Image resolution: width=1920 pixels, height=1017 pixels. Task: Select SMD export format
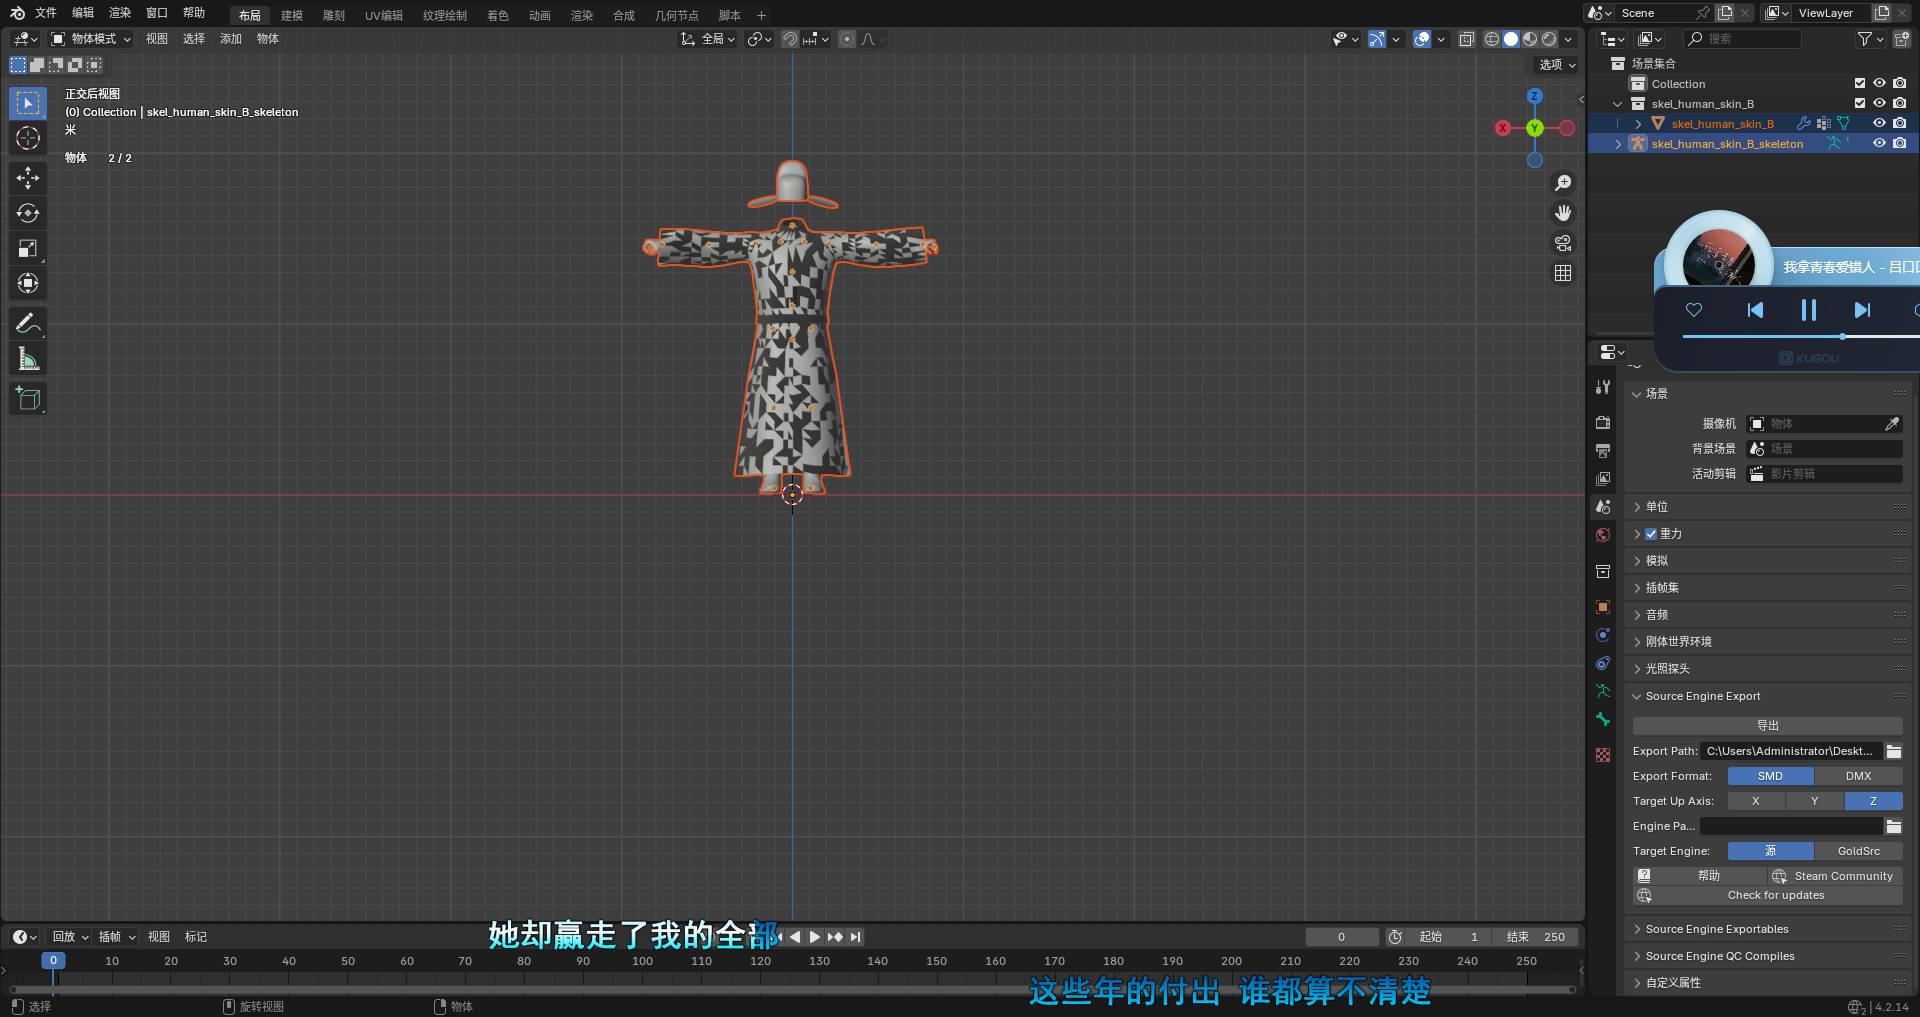pos(1770,776)
